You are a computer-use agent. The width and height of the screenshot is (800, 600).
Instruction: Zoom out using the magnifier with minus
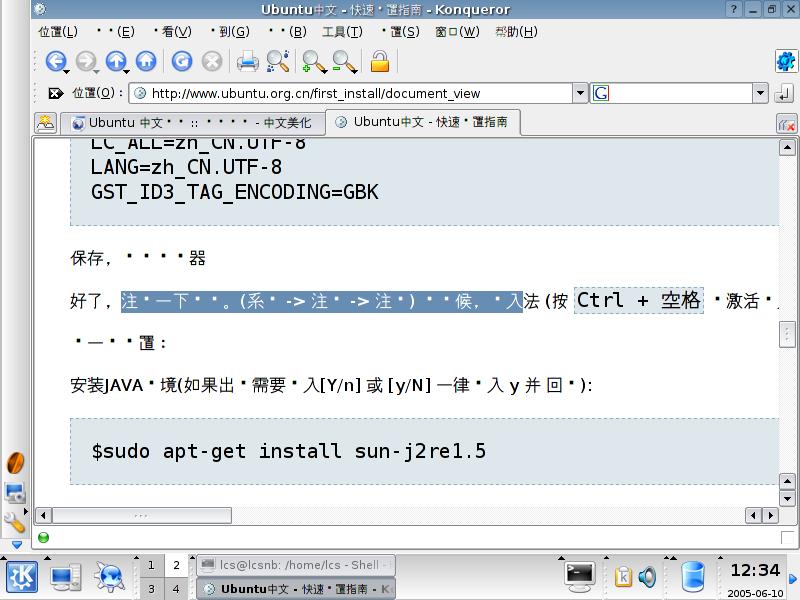point(344,62)
